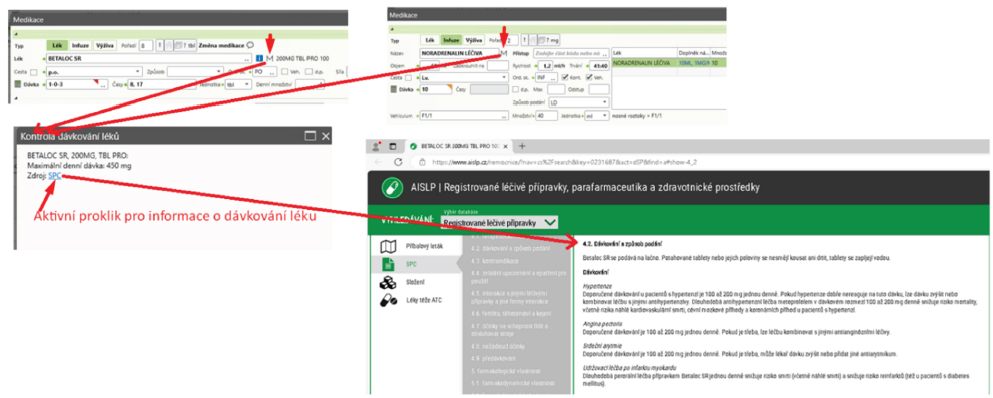
Task: Click the Rychlost 1,2 field
Action: (545, 66)
